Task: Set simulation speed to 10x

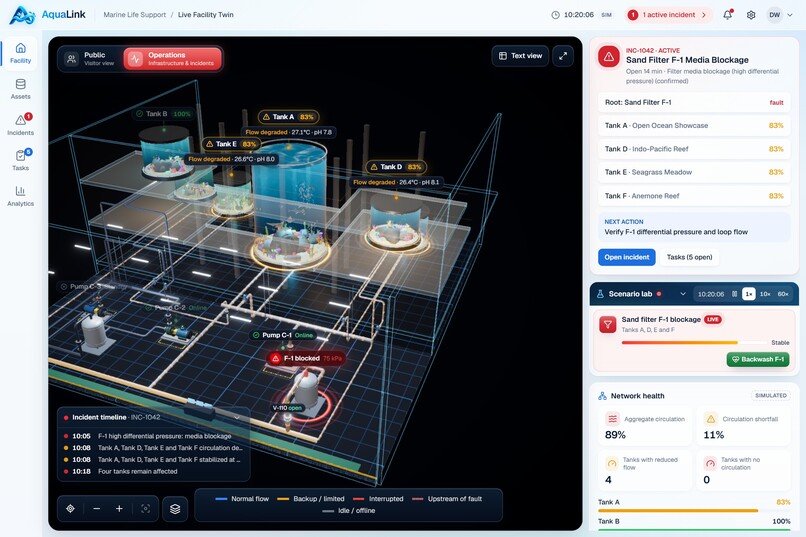Action: (x=765, y=294)
